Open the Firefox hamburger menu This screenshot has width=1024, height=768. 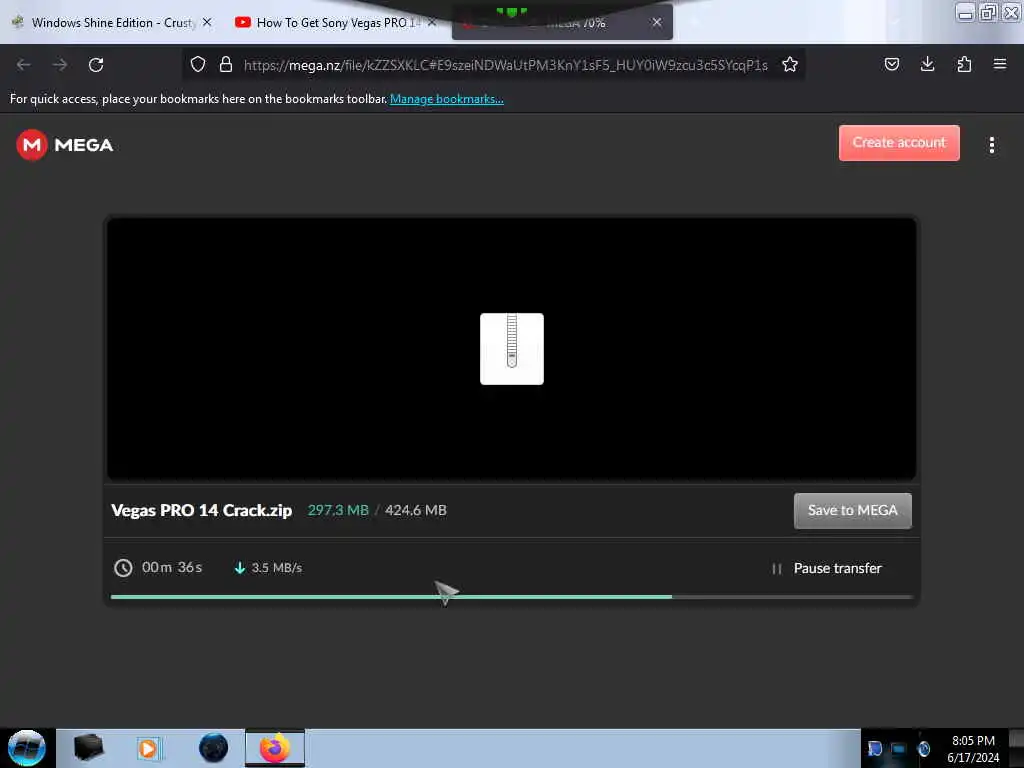click(1000, 64)
